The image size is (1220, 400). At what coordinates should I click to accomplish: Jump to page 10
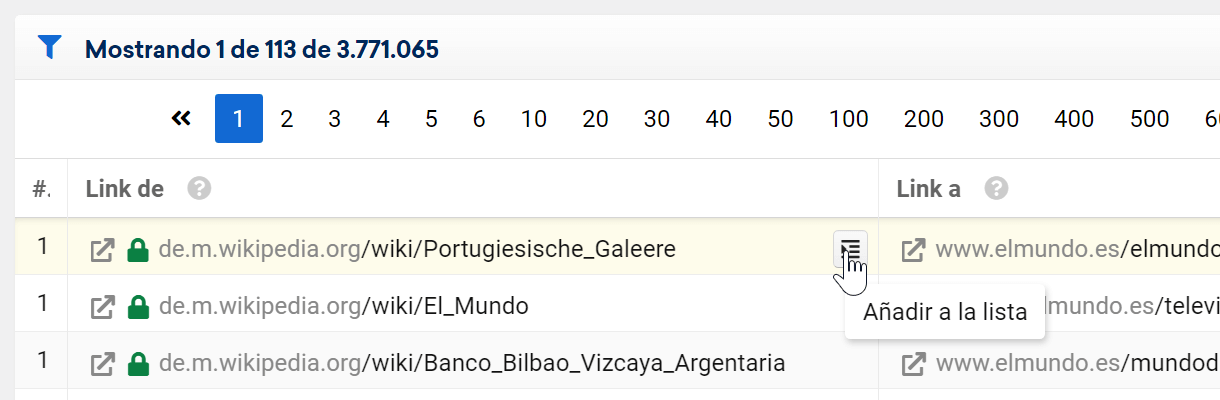(534, 119)
